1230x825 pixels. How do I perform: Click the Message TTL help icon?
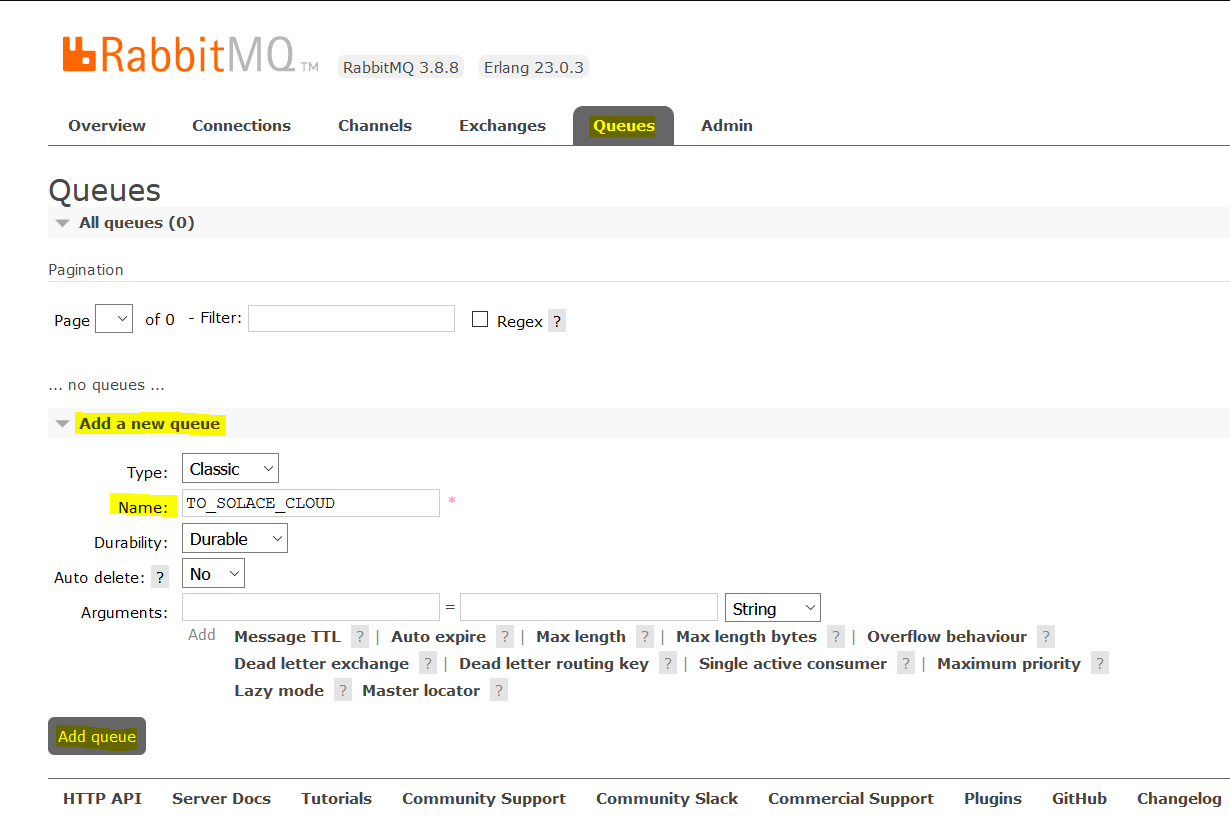(x=360, y=636)
